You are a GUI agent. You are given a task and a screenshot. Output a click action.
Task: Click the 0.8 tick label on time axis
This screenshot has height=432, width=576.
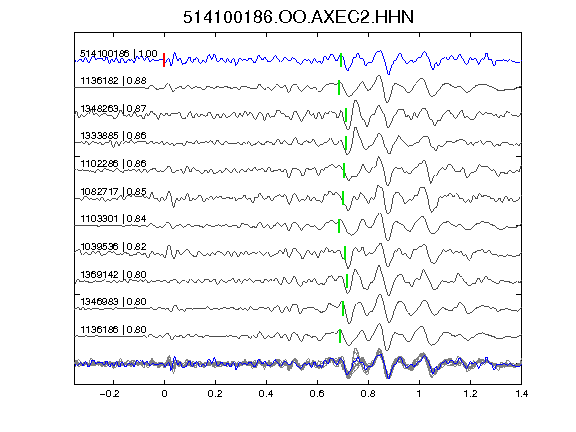(368, 394)
